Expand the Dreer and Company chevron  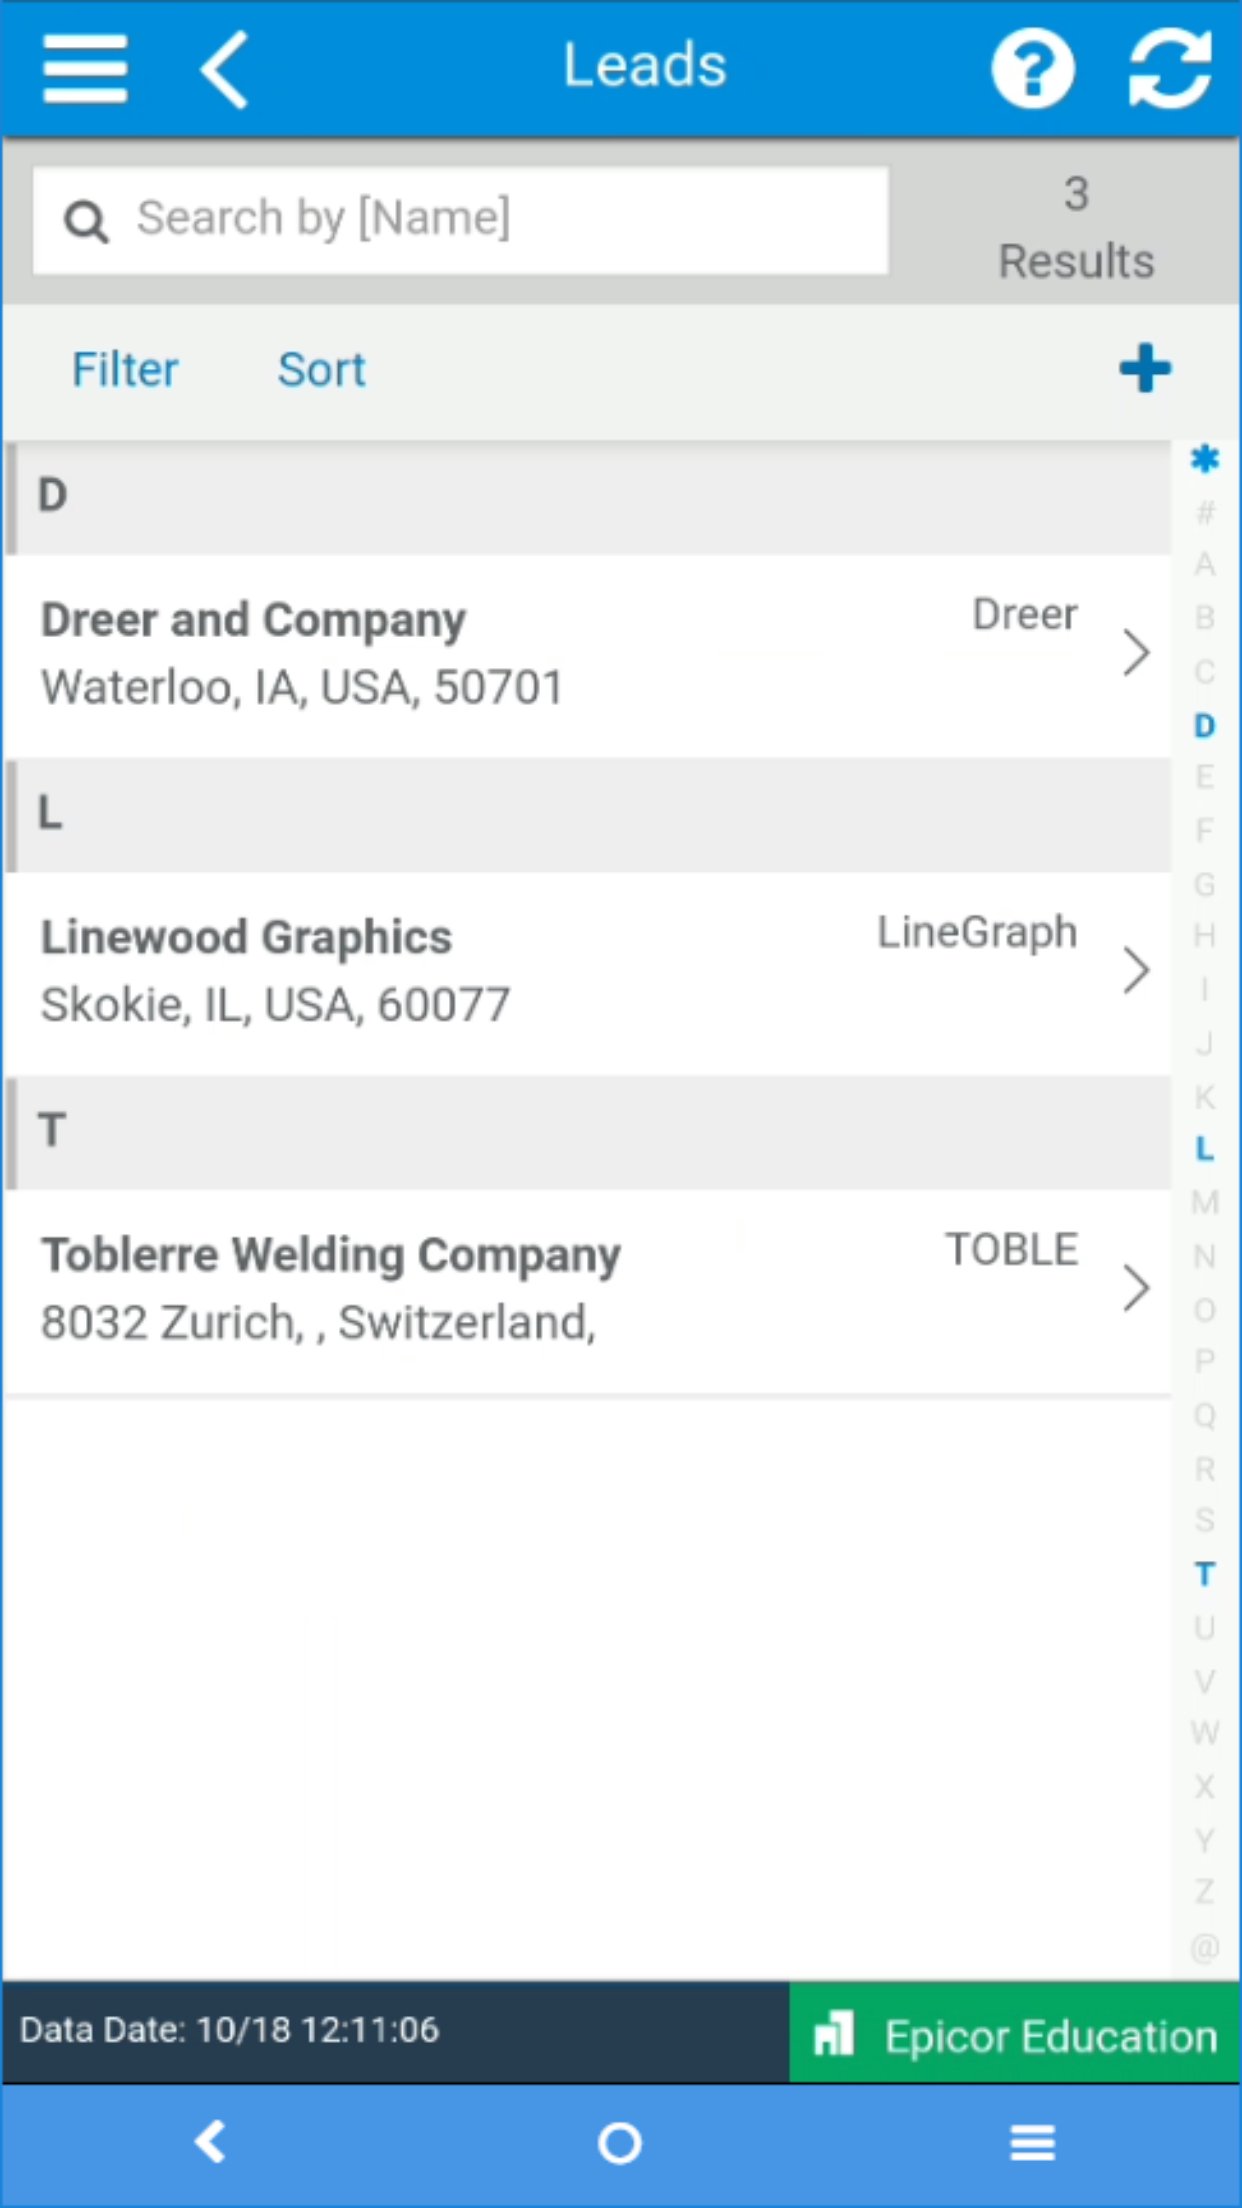[1136, 654]
